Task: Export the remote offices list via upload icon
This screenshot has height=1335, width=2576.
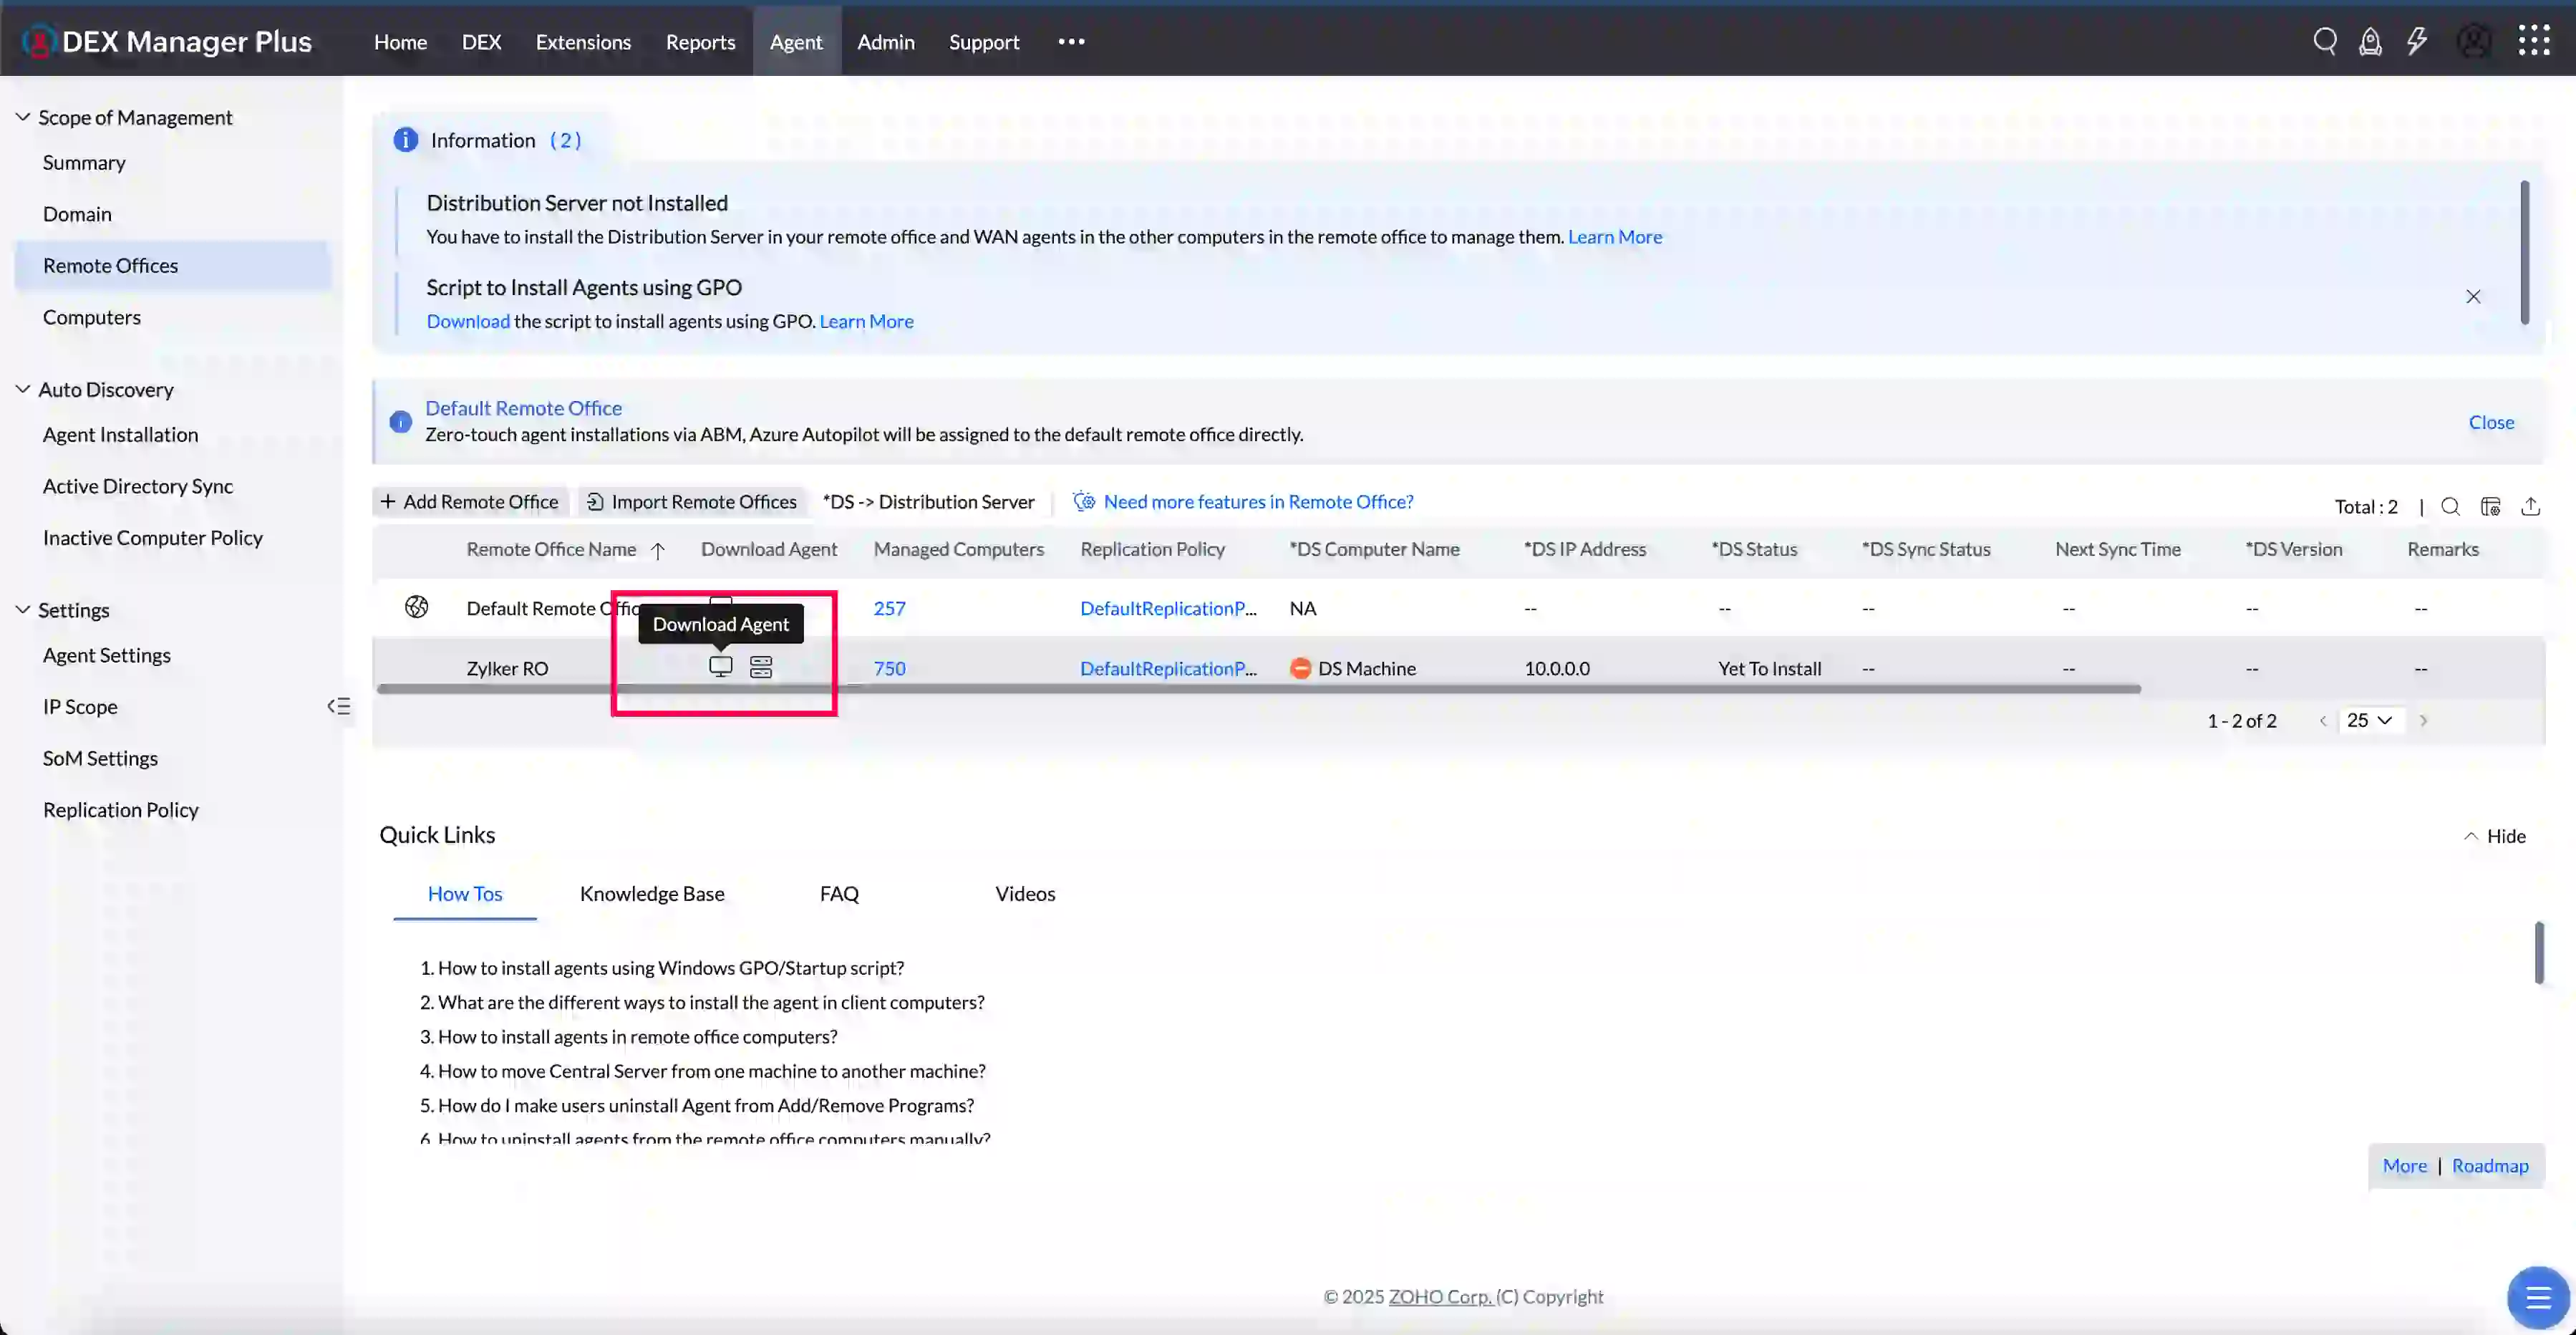Action: 2531,506
